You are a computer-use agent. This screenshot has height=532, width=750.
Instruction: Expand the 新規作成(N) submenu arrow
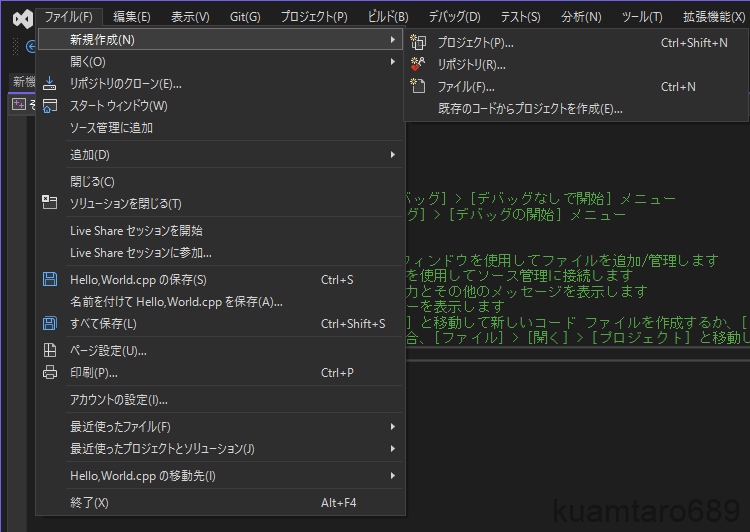pyautogui.click(x=393, y=40)
